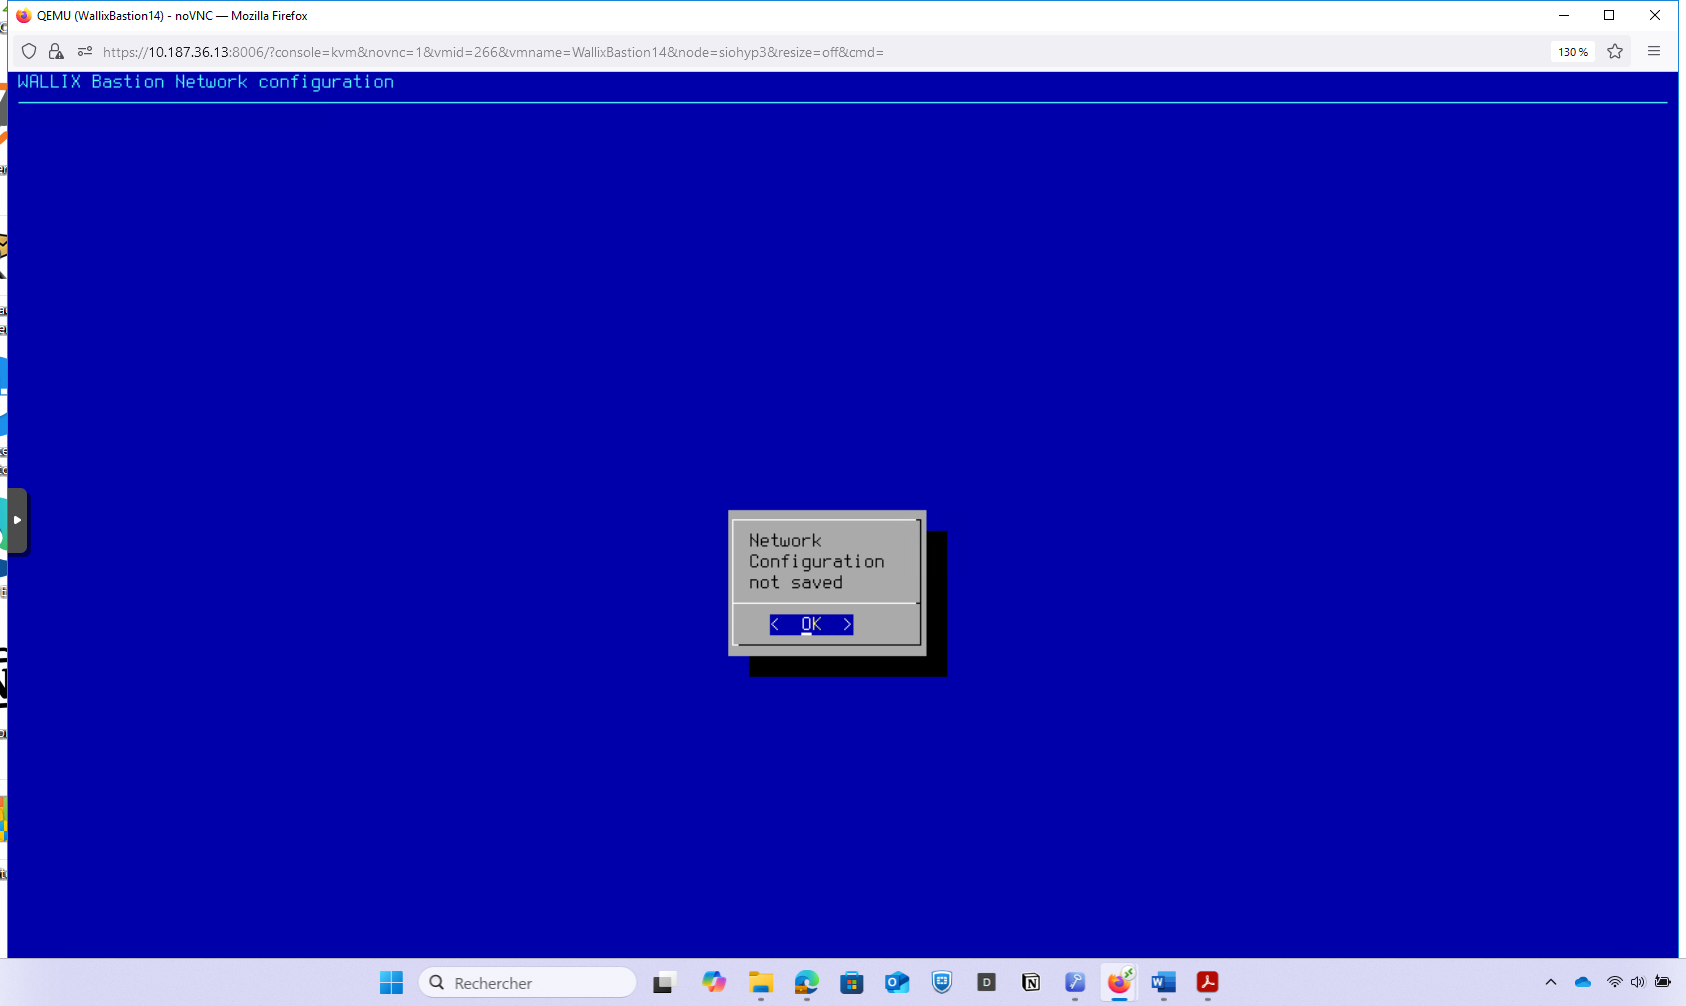
Task: Open the volume control in system tray
Action: coord(1637,983)
